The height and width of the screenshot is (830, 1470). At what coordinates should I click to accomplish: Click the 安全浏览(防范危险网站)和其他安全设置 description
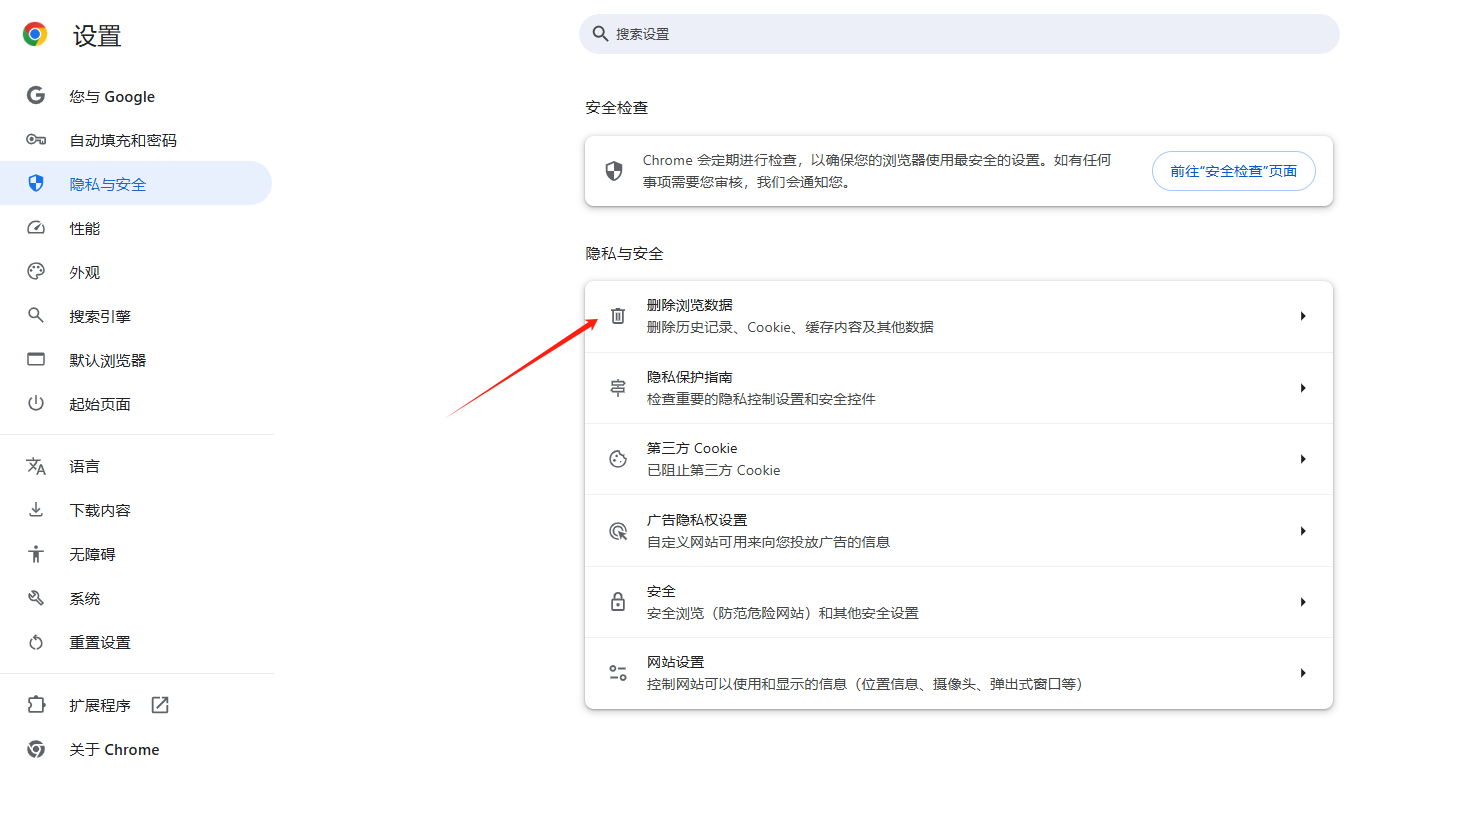point(783,613)
